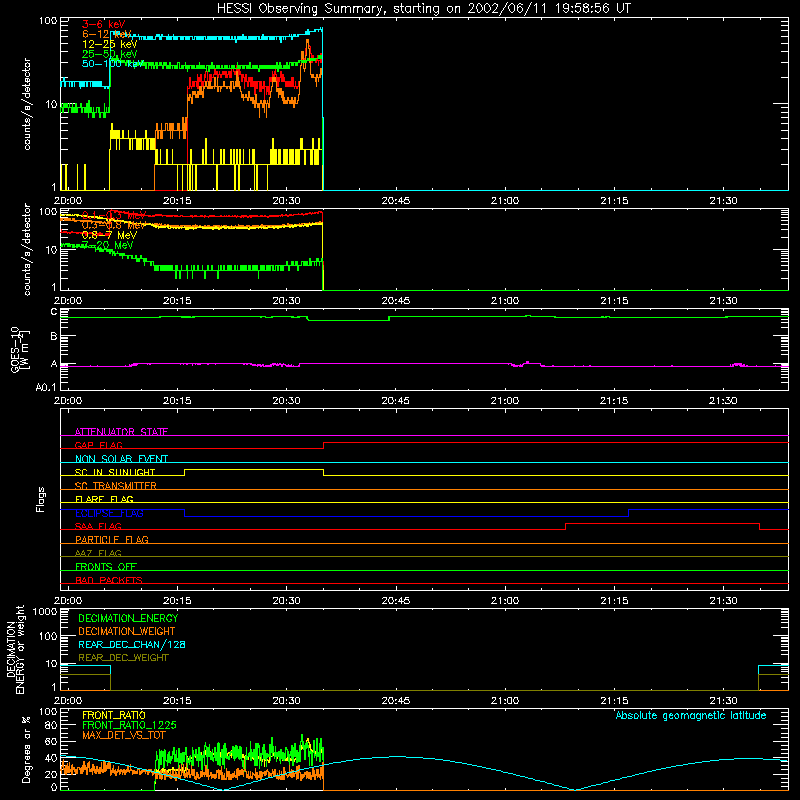Select the 0.3-0.8 MeV legend label
The width and height of the screenshot is (800, 800).
(x=112, y=225)
